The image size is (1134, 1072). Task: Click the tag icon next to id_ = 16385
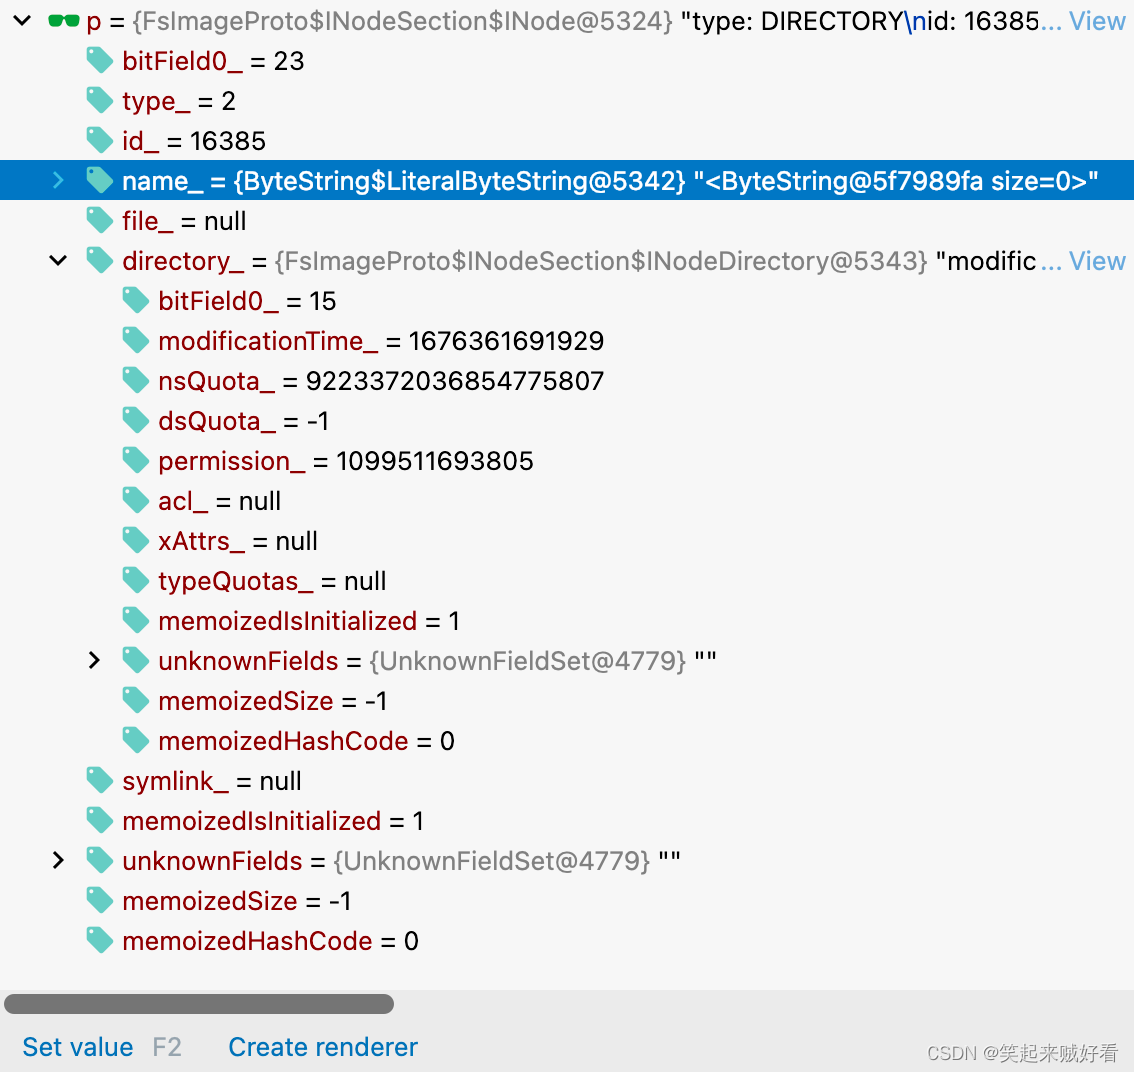coord(100,140)
